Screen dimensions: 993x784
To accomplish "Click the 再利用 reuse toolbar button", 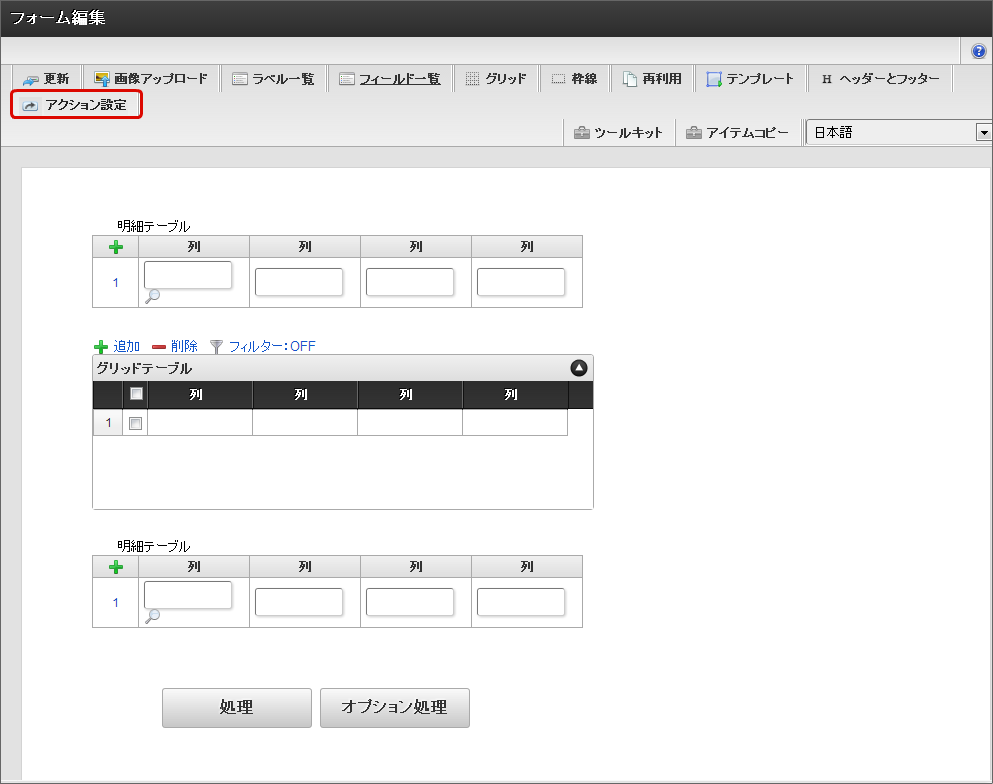I will click(x=652, y=79).
